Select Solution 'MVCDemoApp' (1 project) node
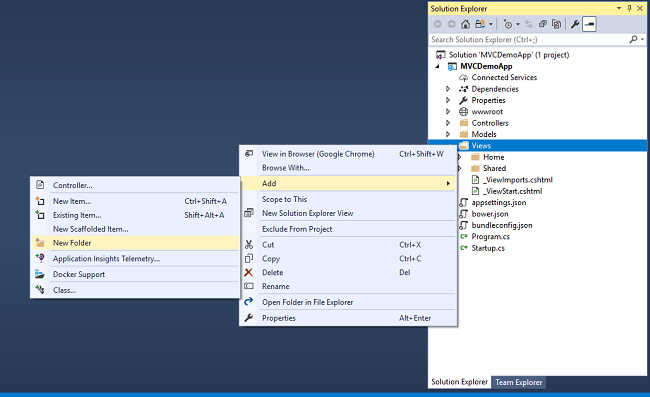650x397 pixels. point(509,55)
